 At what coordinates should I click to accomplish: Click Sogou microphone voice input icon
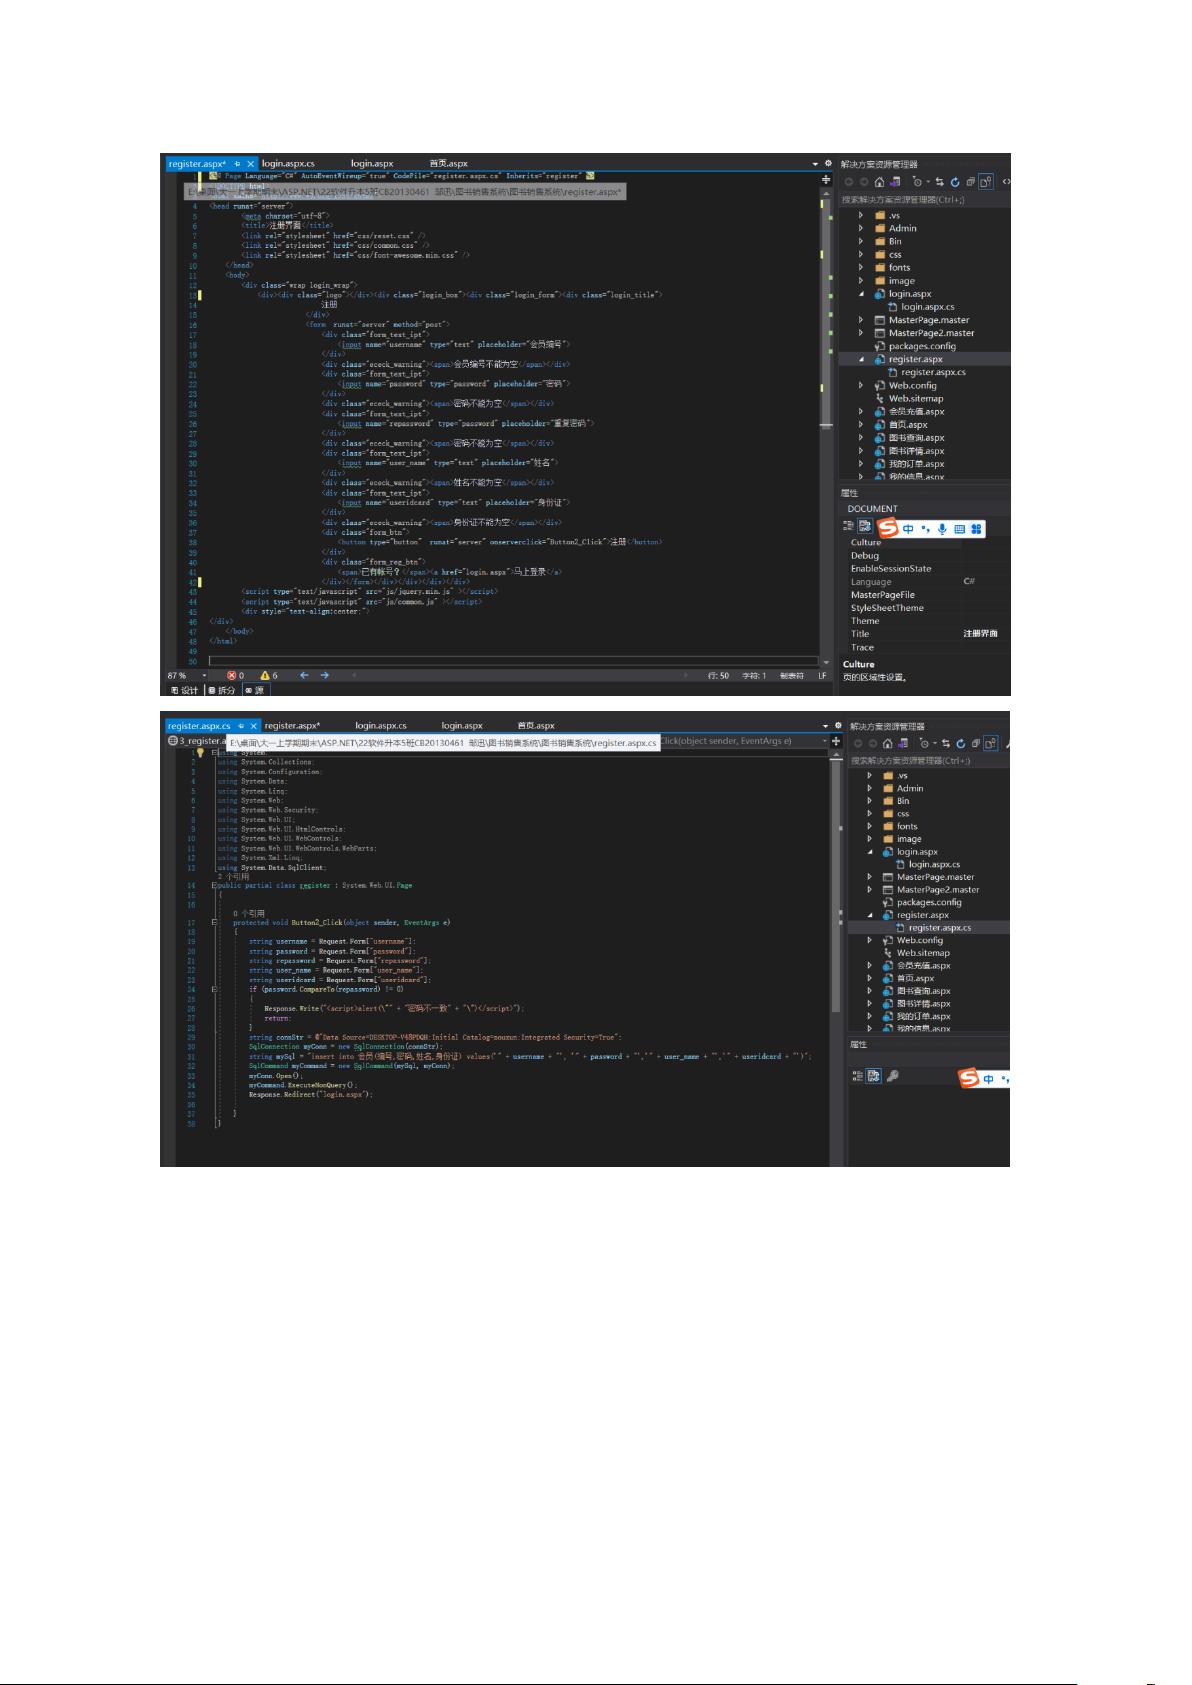[x=942, y=528]
